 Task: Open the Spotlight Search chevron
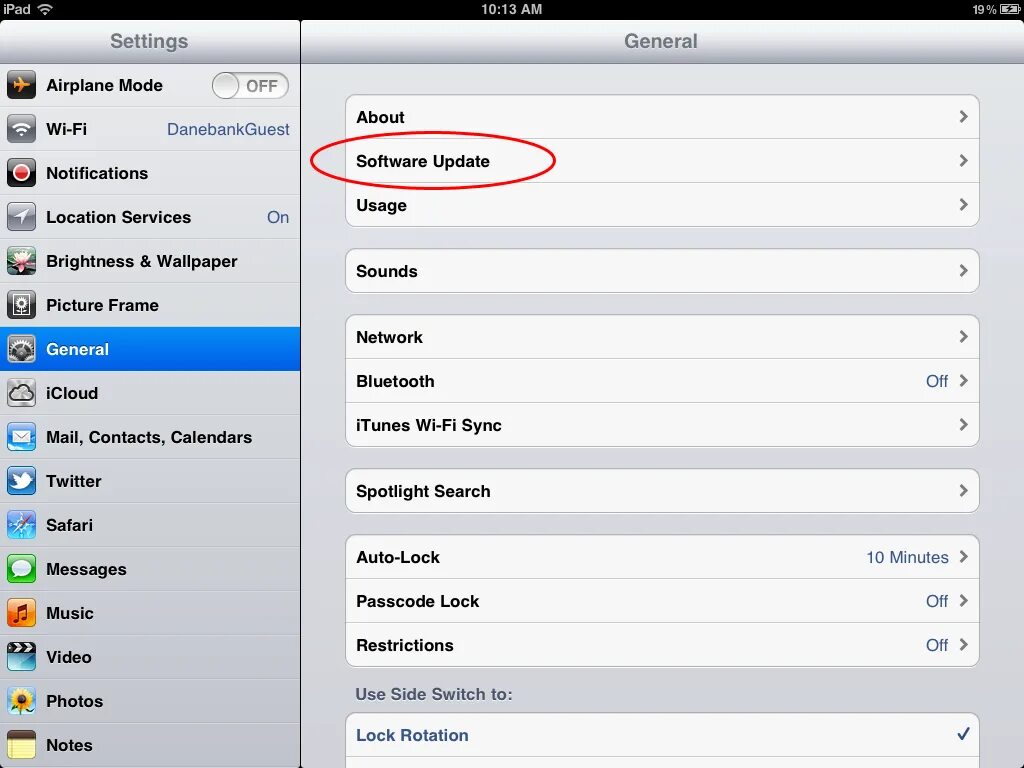pos(963,490)
